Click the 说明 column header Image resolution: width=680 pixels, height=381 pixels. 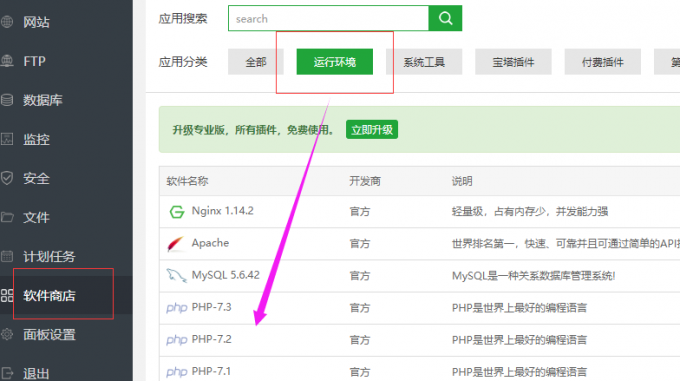pyautogui.click(x=462, y=181)
